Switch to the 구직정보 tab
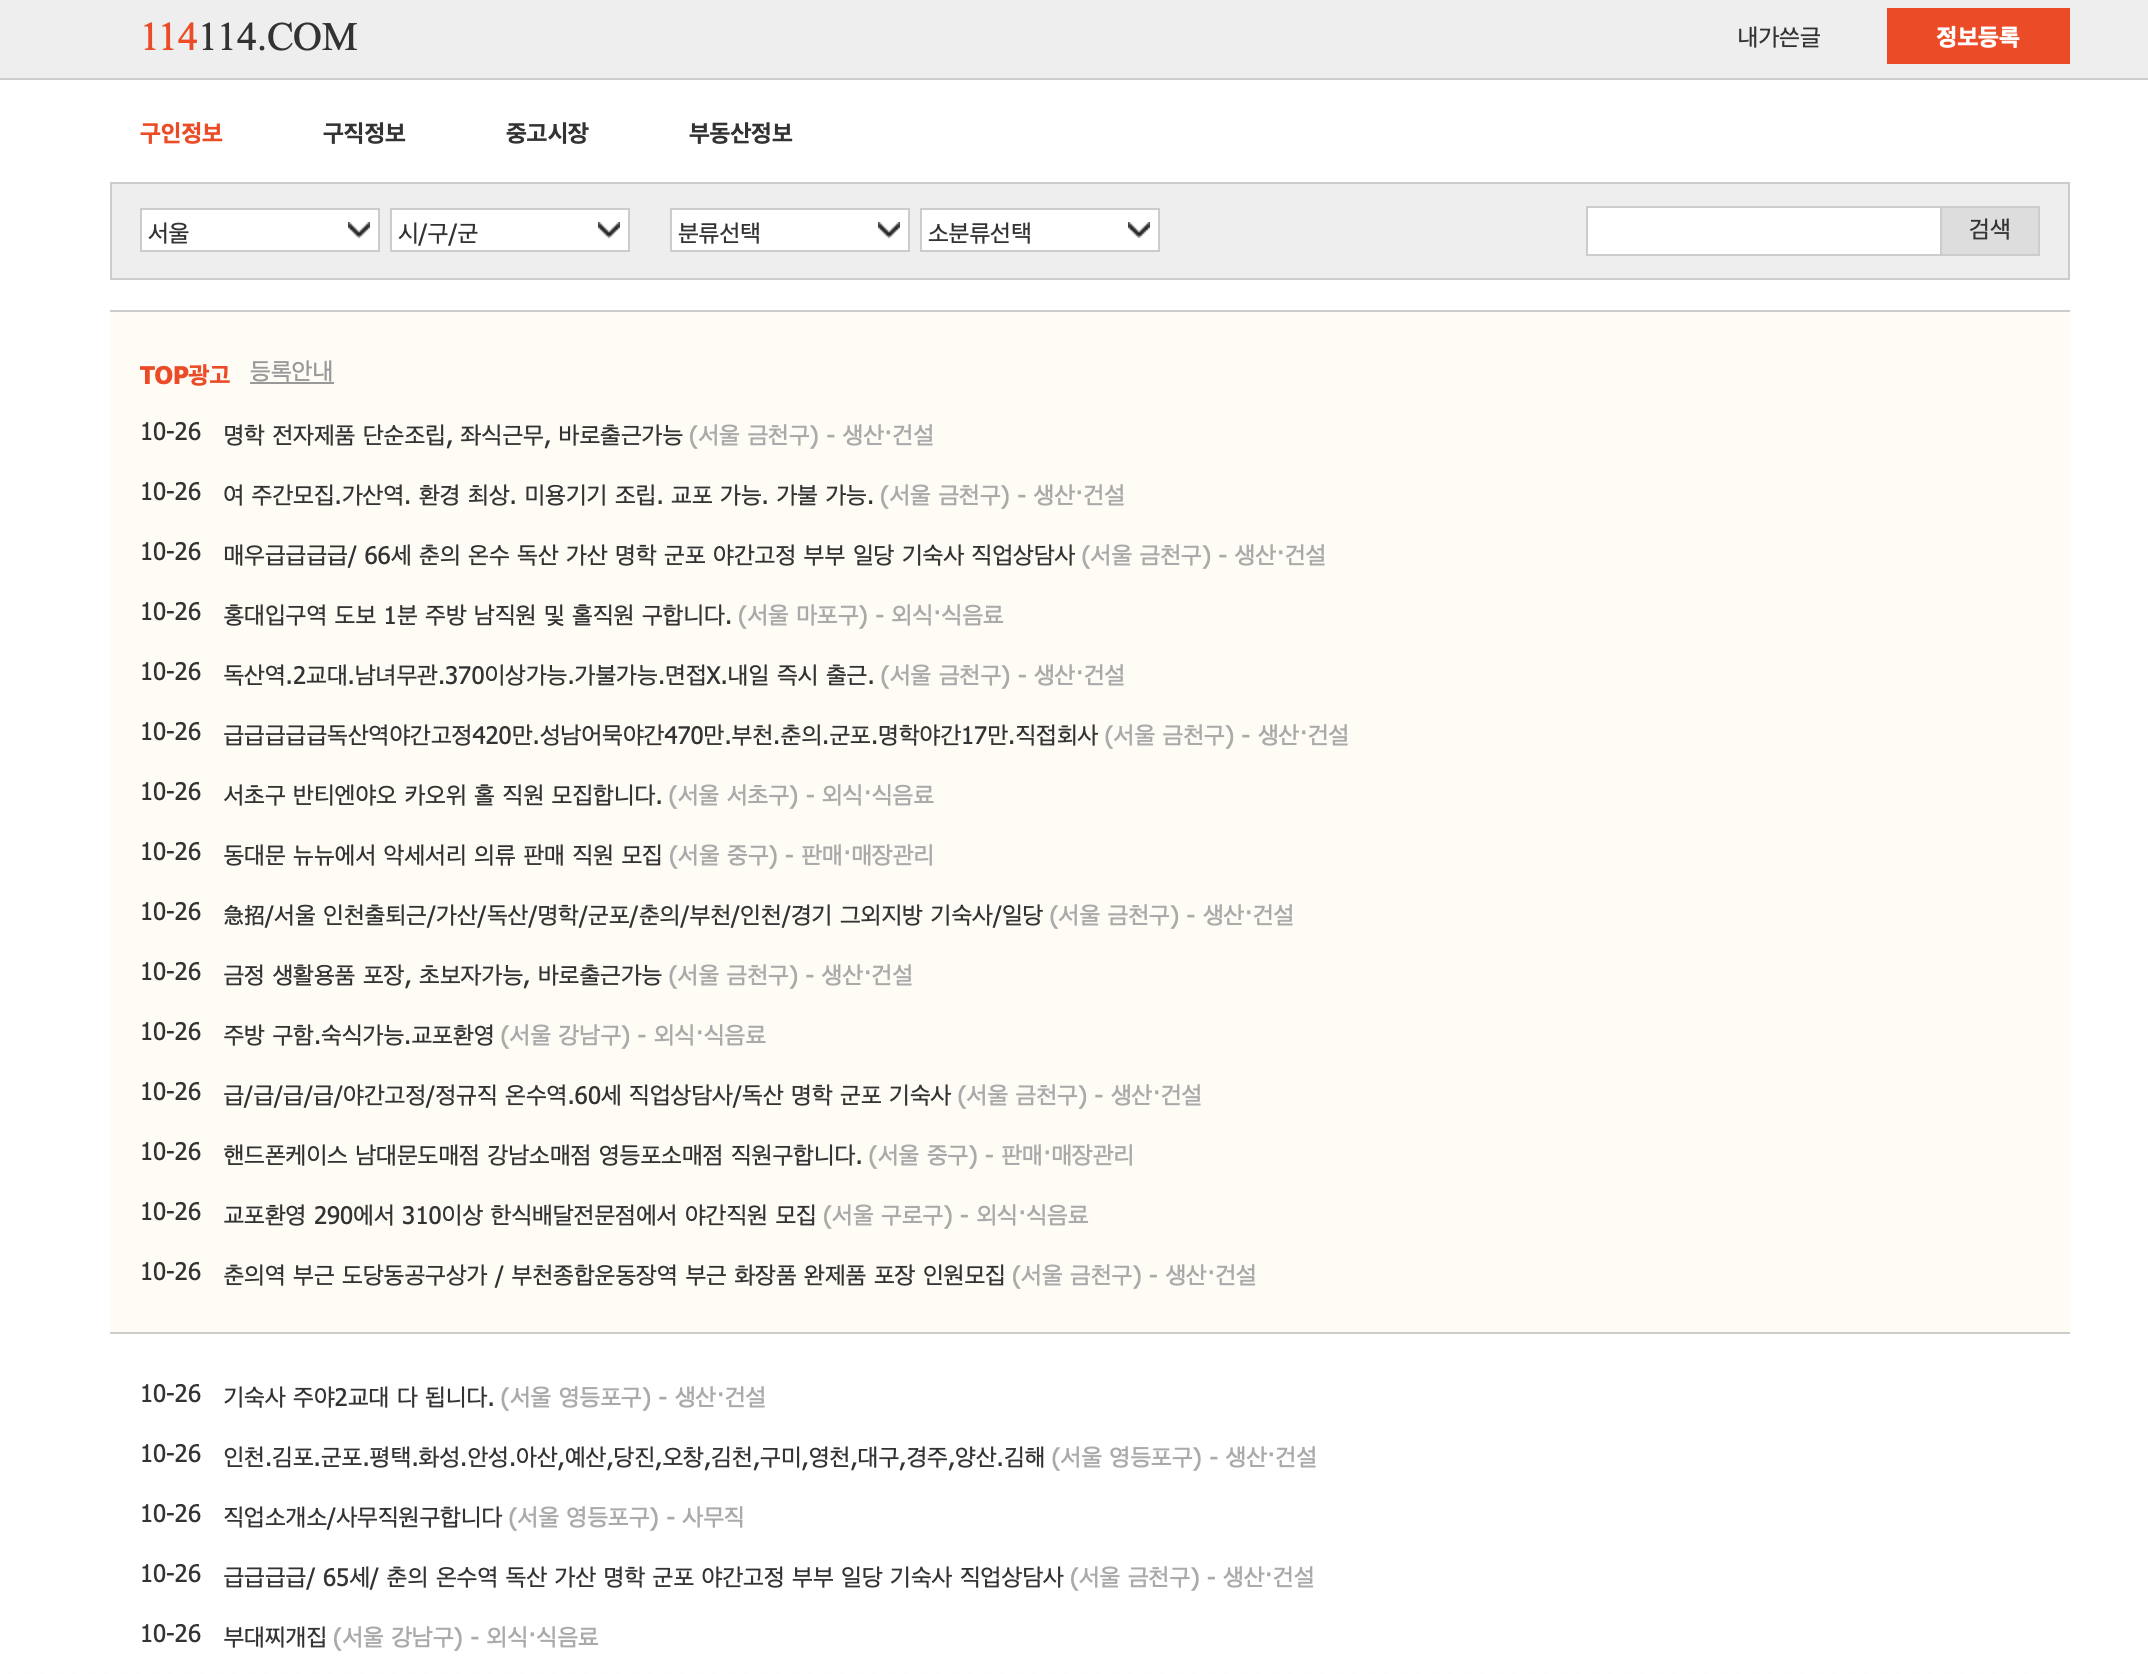2148x1674 pixels. click(364, 133)
